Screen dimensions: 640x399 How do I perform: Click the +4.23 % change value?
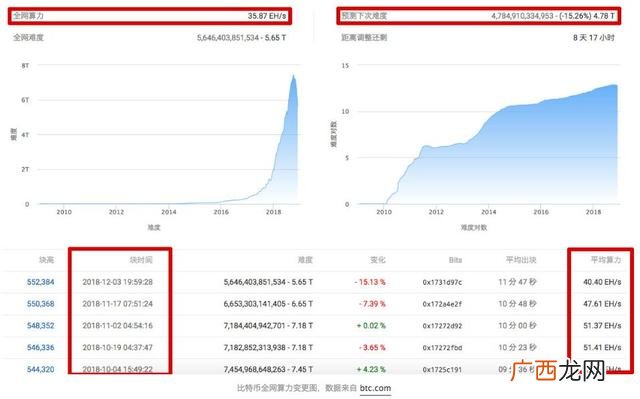(371, 369)
